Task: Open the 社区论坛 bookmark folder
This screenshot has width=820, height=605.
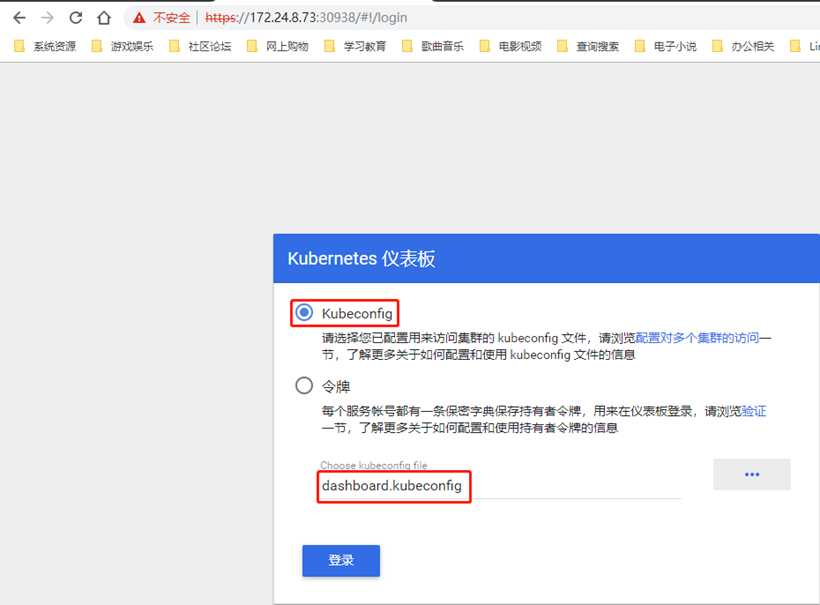Action: (x=200, y=46)
